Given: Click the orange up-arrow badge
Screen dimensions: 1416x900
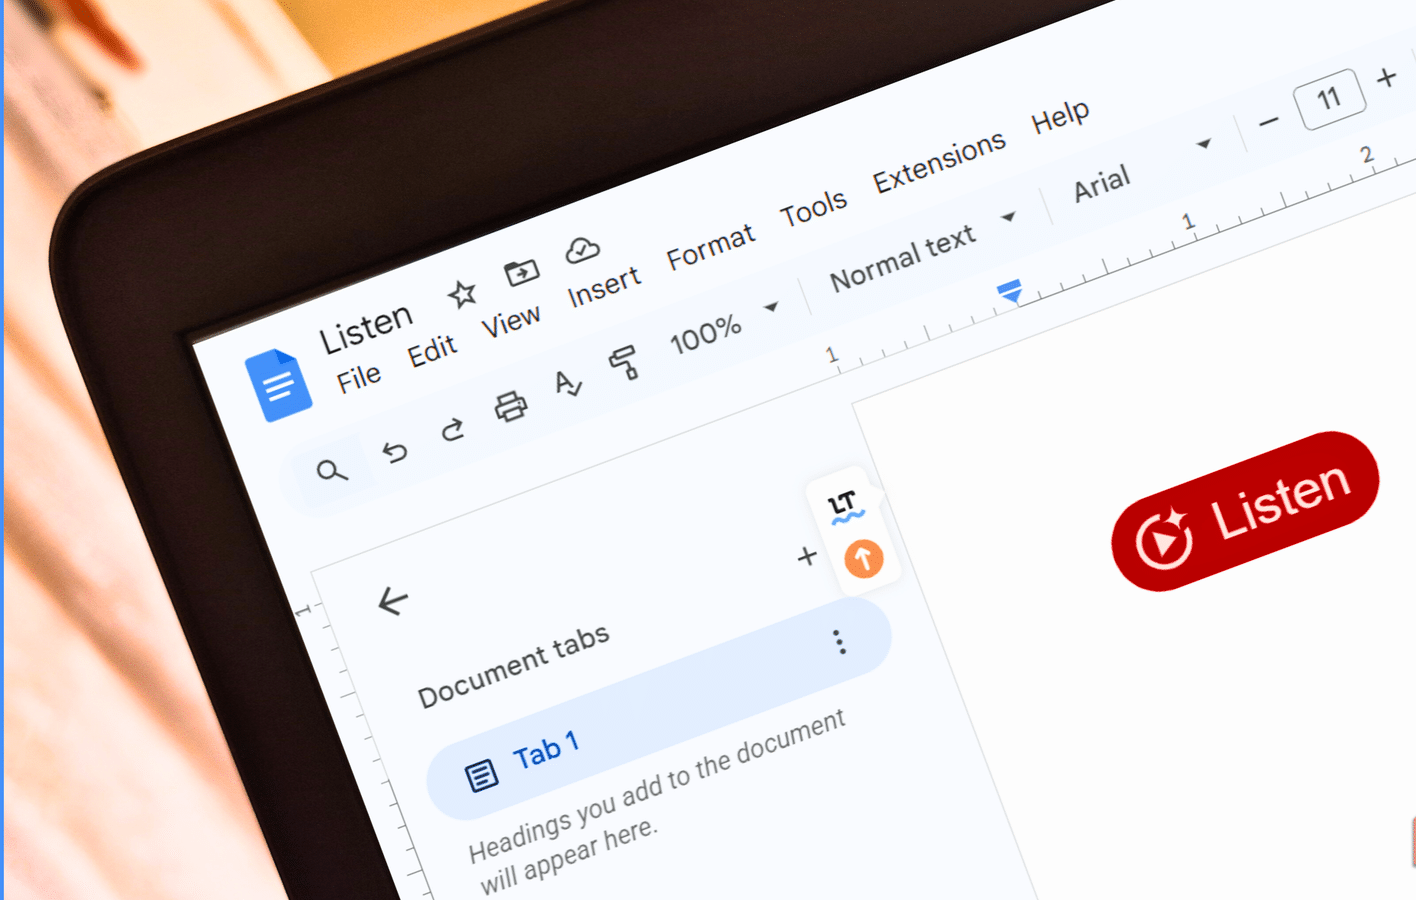Looking at the screenshot, I should [864, 559].
